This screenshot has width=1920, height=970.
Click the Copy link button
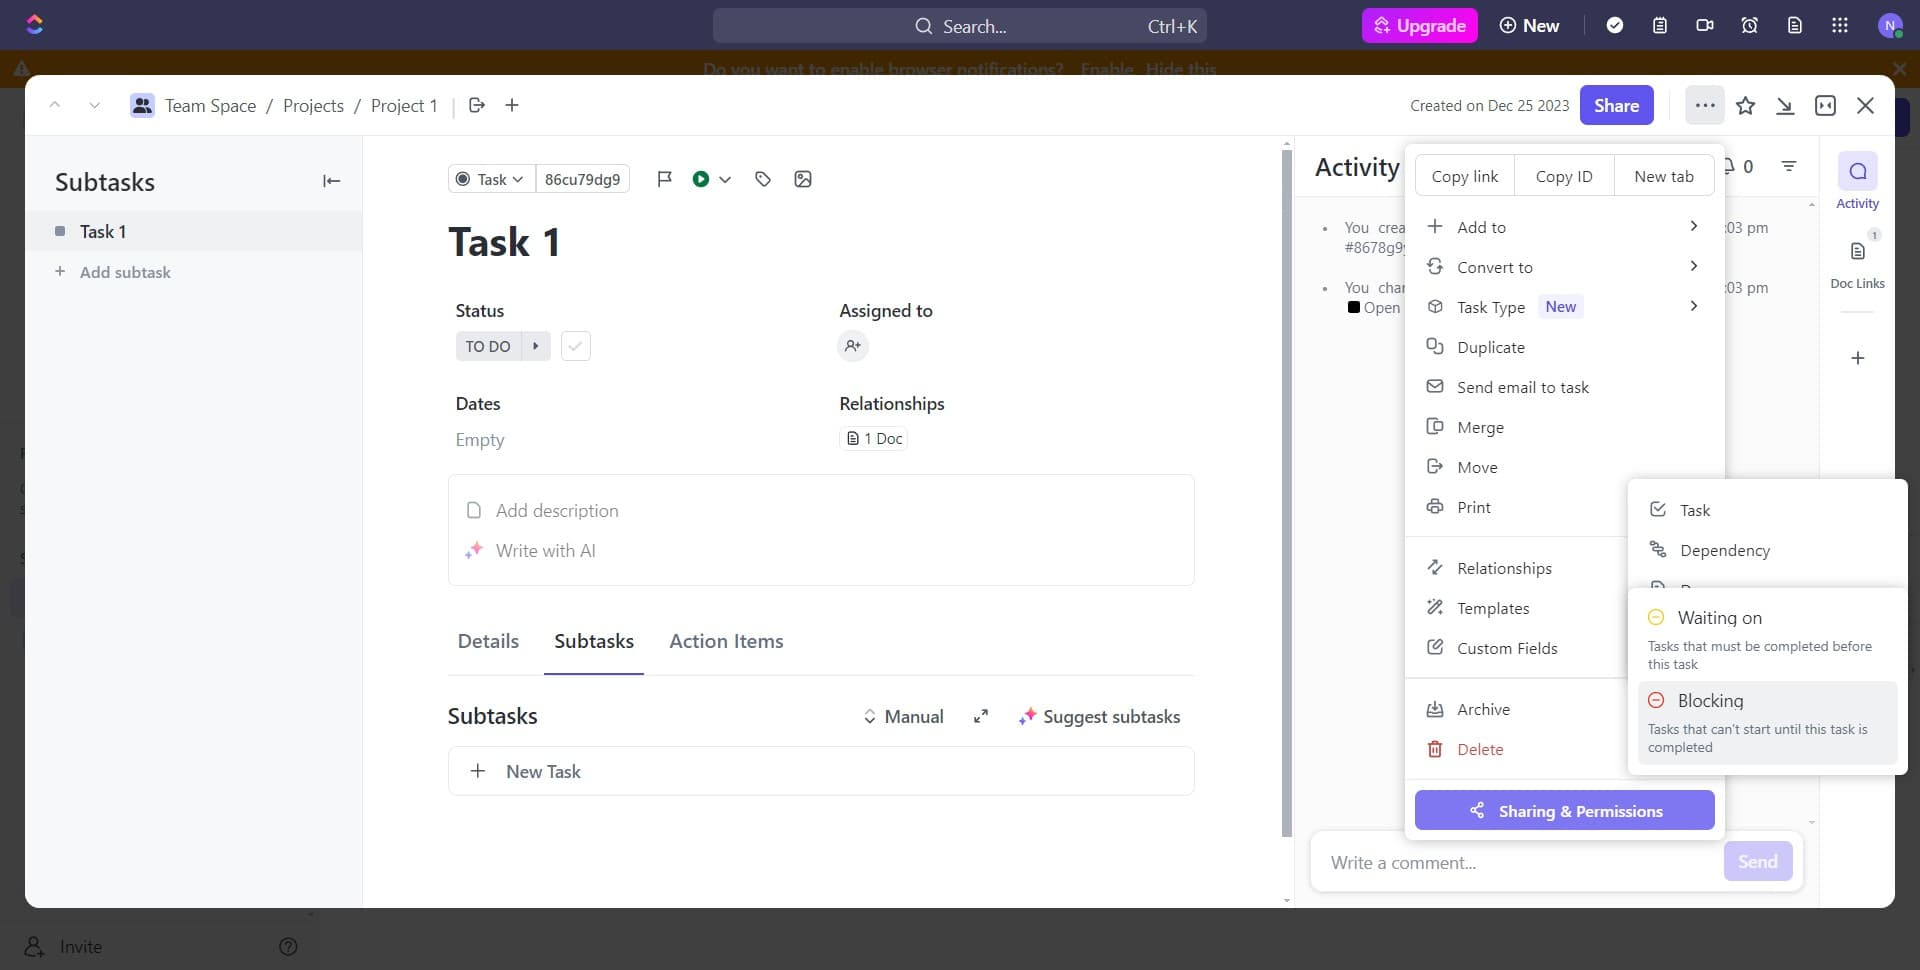[x=1464, y=176]
